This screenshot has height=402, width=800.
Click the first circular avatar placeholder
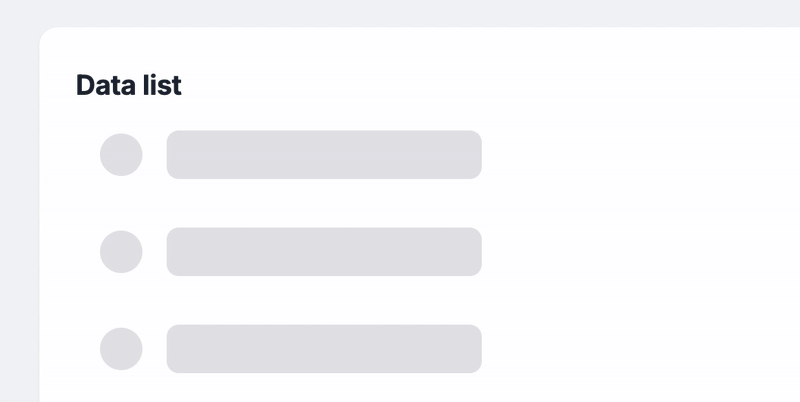click(121, 155)
